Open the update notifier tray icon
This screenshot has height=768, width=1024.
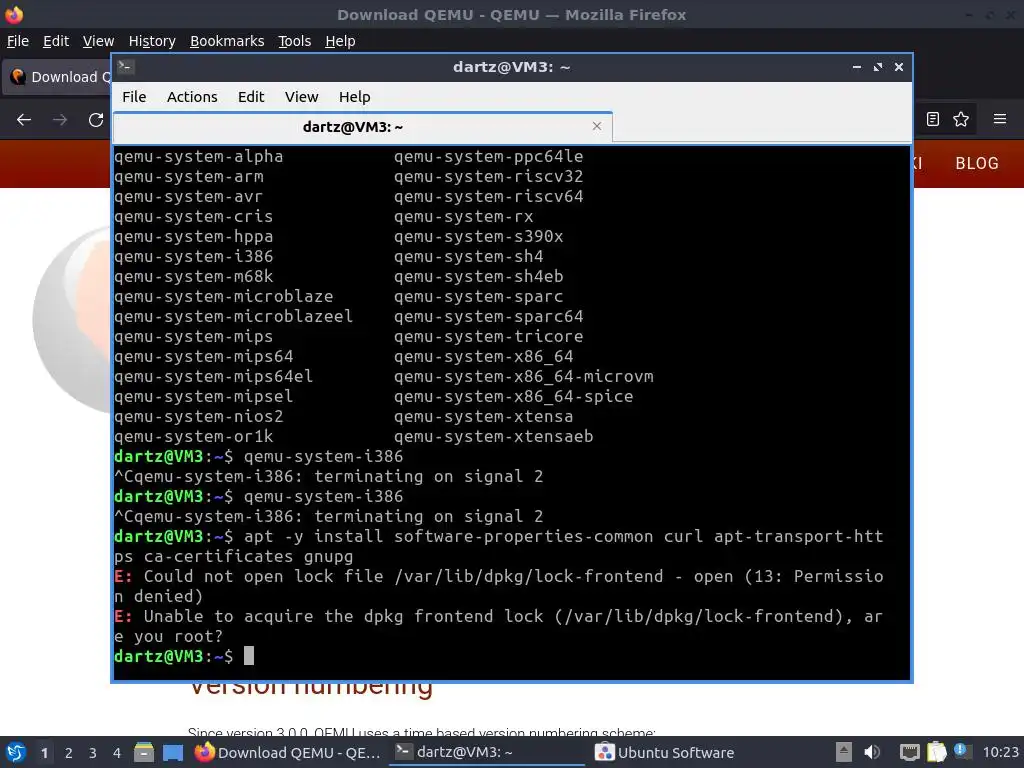[961, 751]
